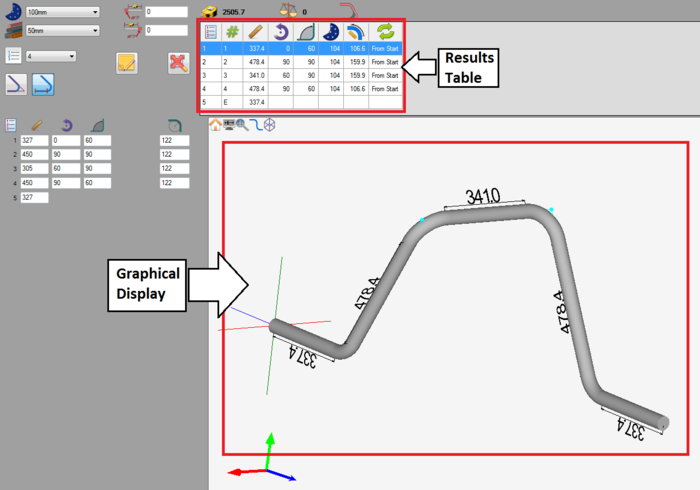Click row 1 radius field showing 122

tap(174, 141)
